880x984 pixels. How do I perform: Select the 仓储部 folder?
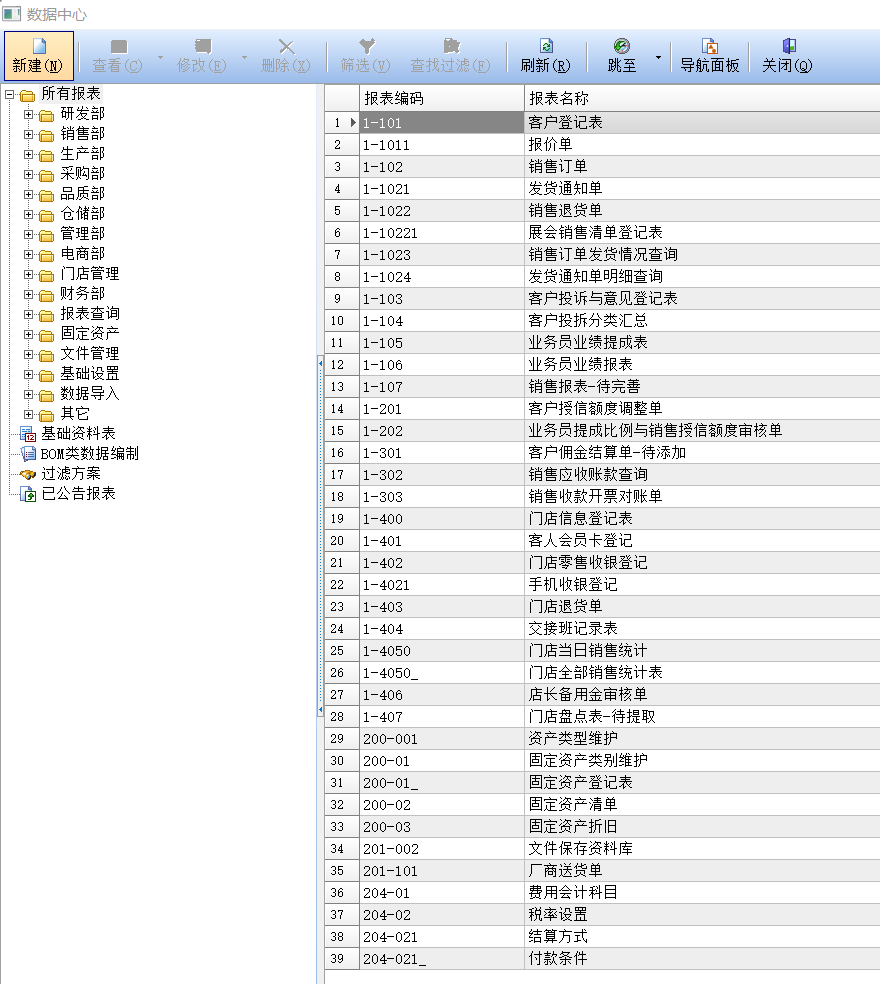82,214
